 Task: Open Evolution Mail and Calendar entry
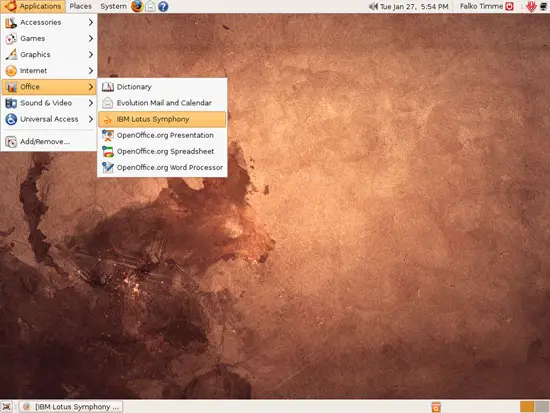[162, 103]
